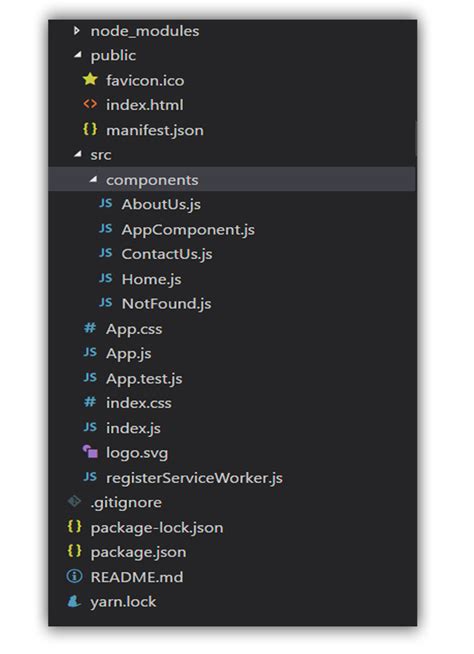Select the node_modules folder name
Viewport: 474px width, 654px height.
tap(145, 31)
